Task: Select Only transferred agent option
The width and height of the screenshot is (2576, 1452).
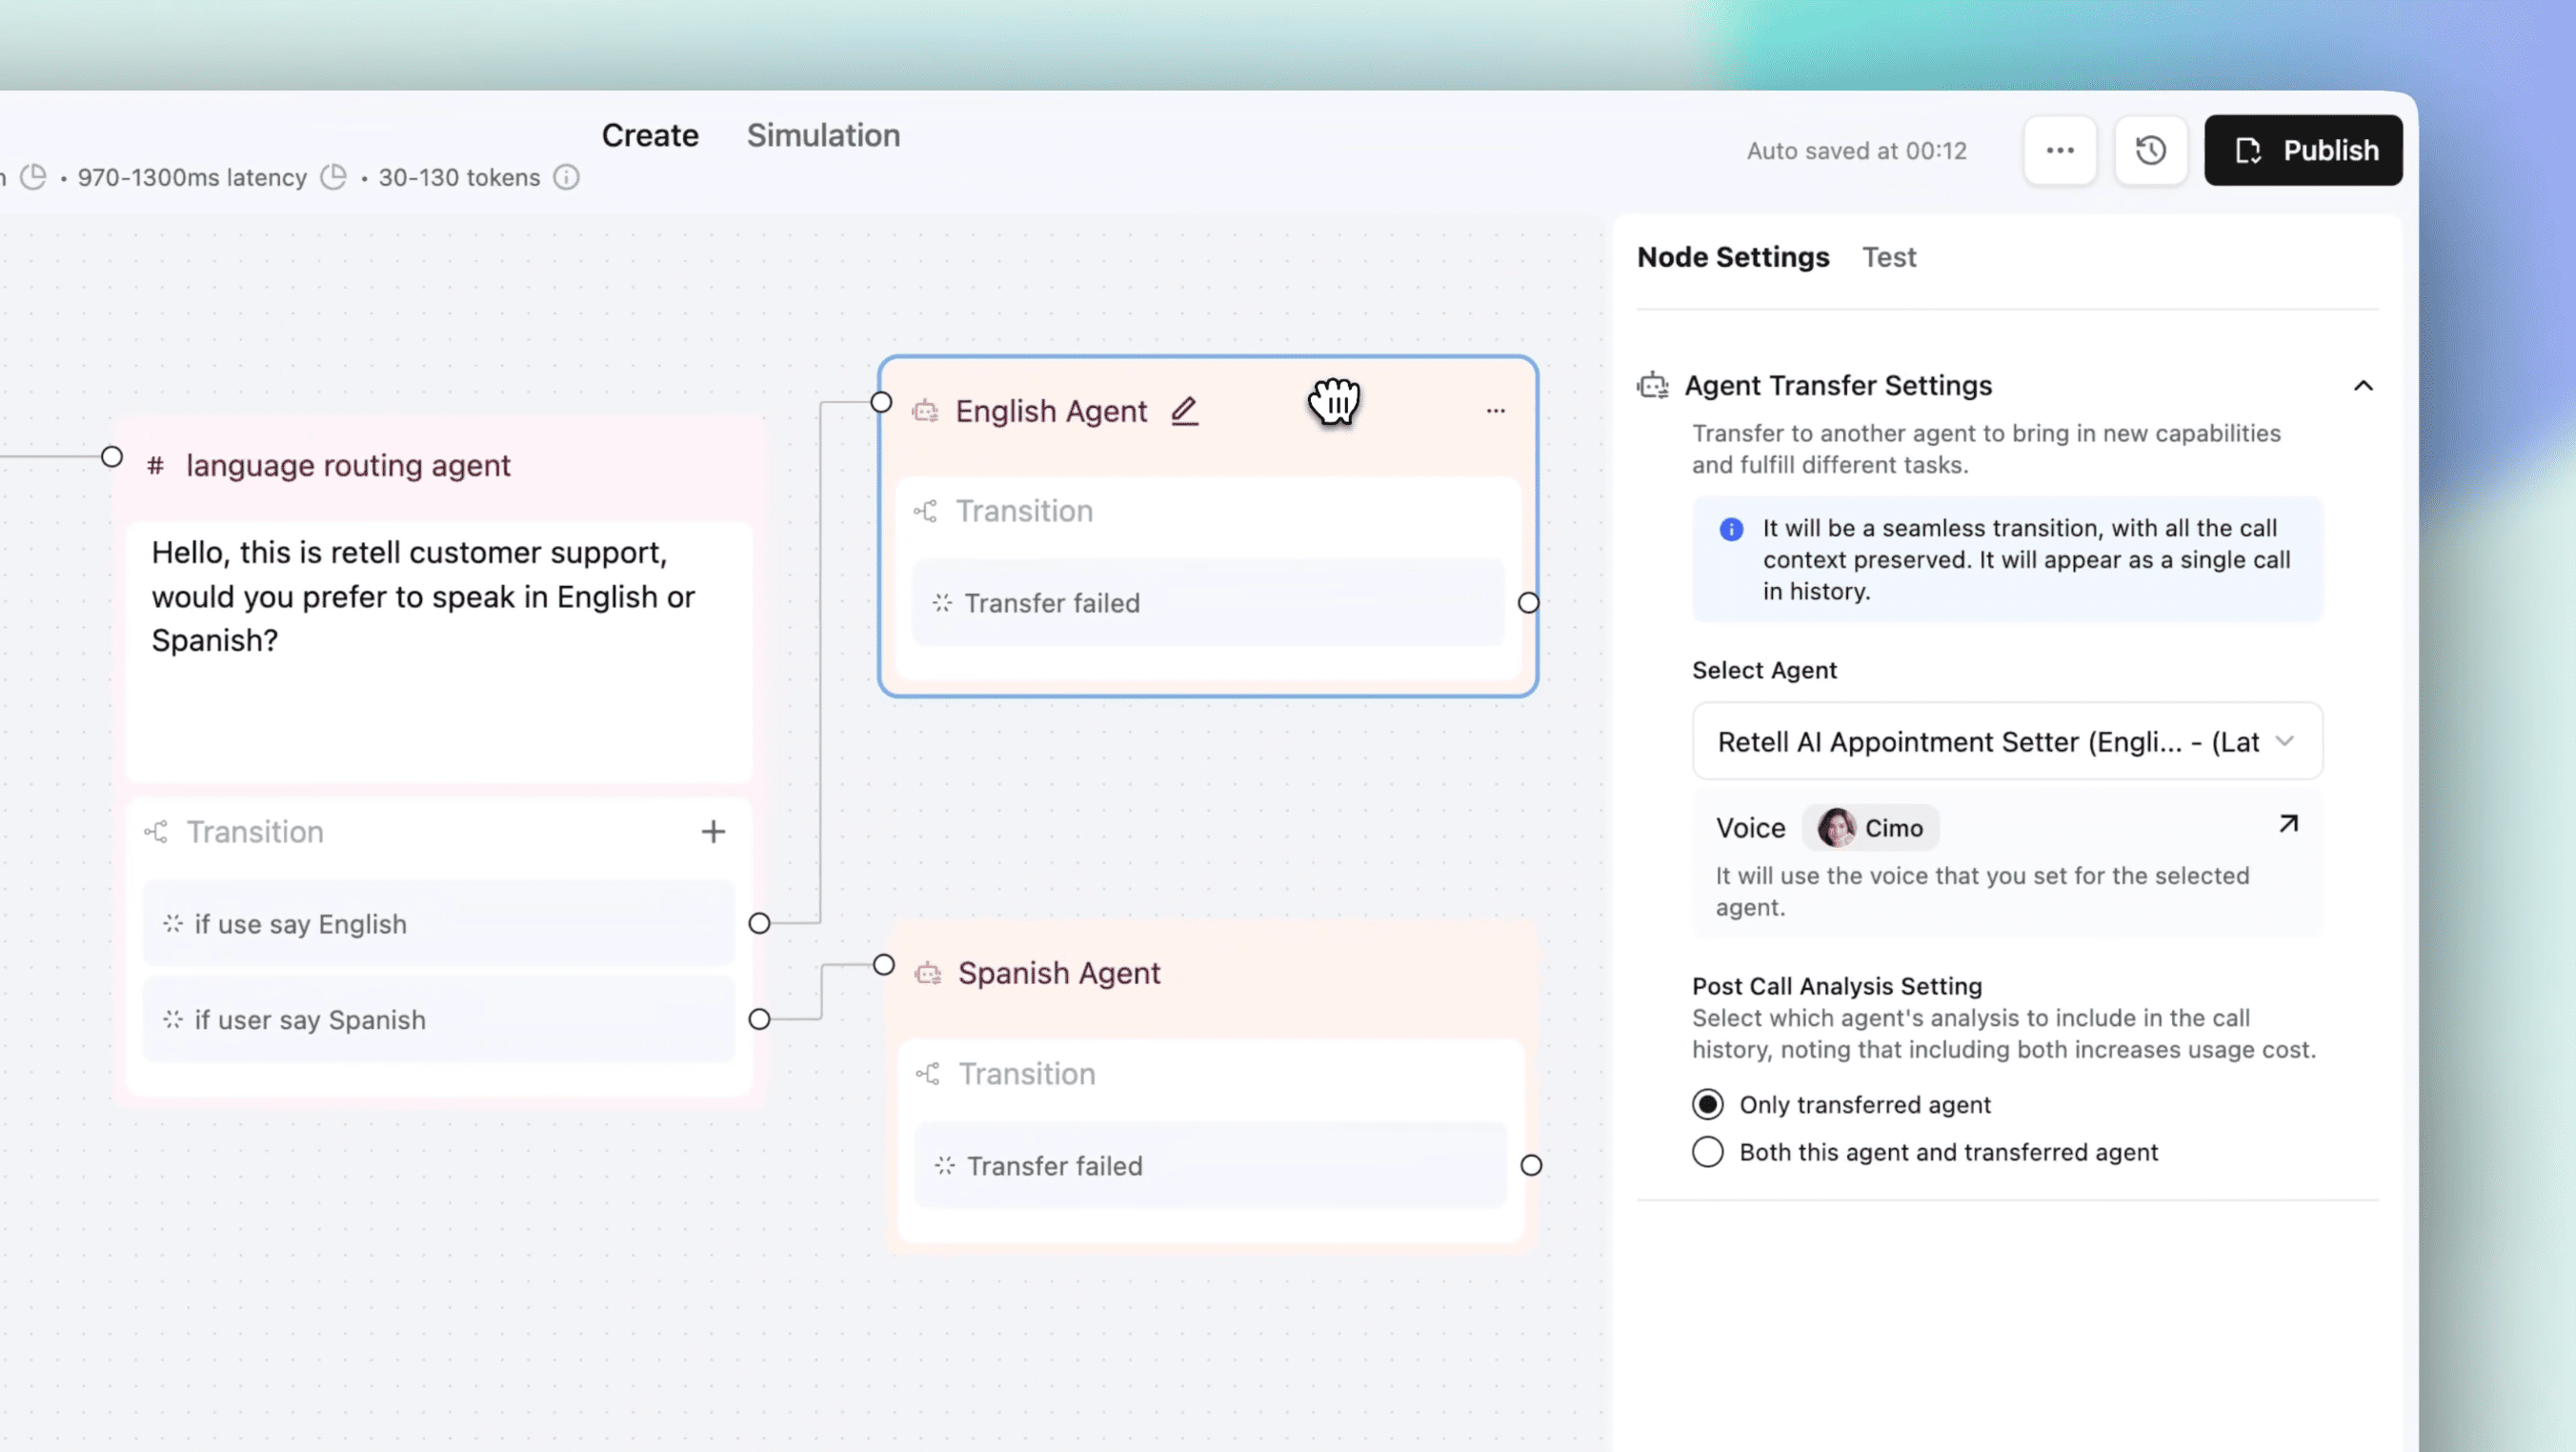Action: (1707, 1104)
